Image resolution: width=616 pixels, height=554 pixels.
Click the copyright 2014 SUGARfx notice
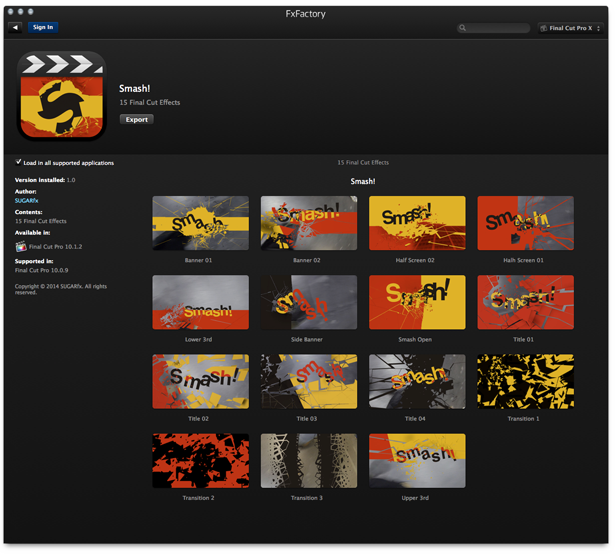[61, 289]
